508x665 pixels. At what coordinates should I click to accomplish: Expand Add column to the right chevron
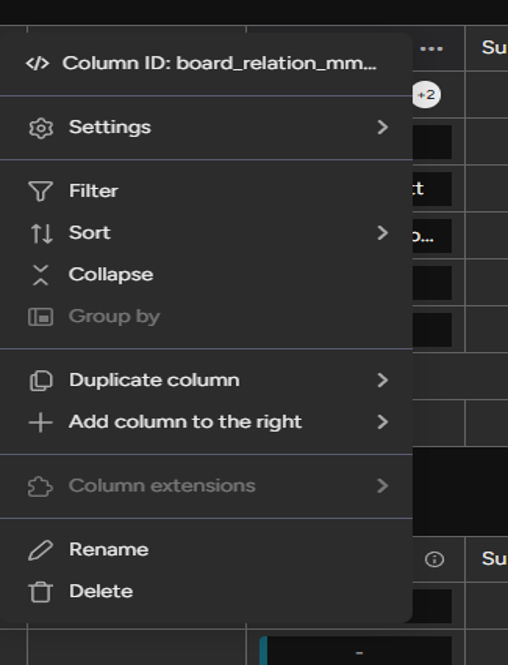pos(382,422)
